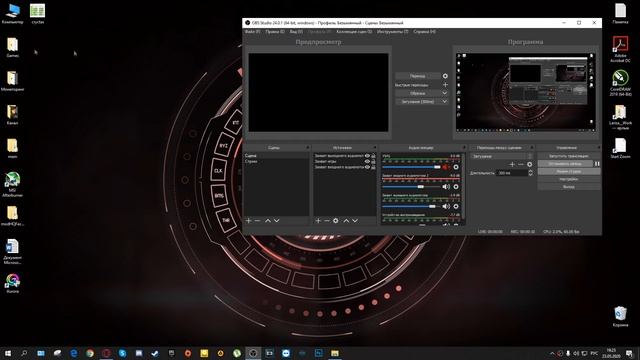The width and height of the screenshot is (640, 360).
Task: Open gear for Захват входного аудиопотока 2 mixer
Action: [x=456, y=187]
